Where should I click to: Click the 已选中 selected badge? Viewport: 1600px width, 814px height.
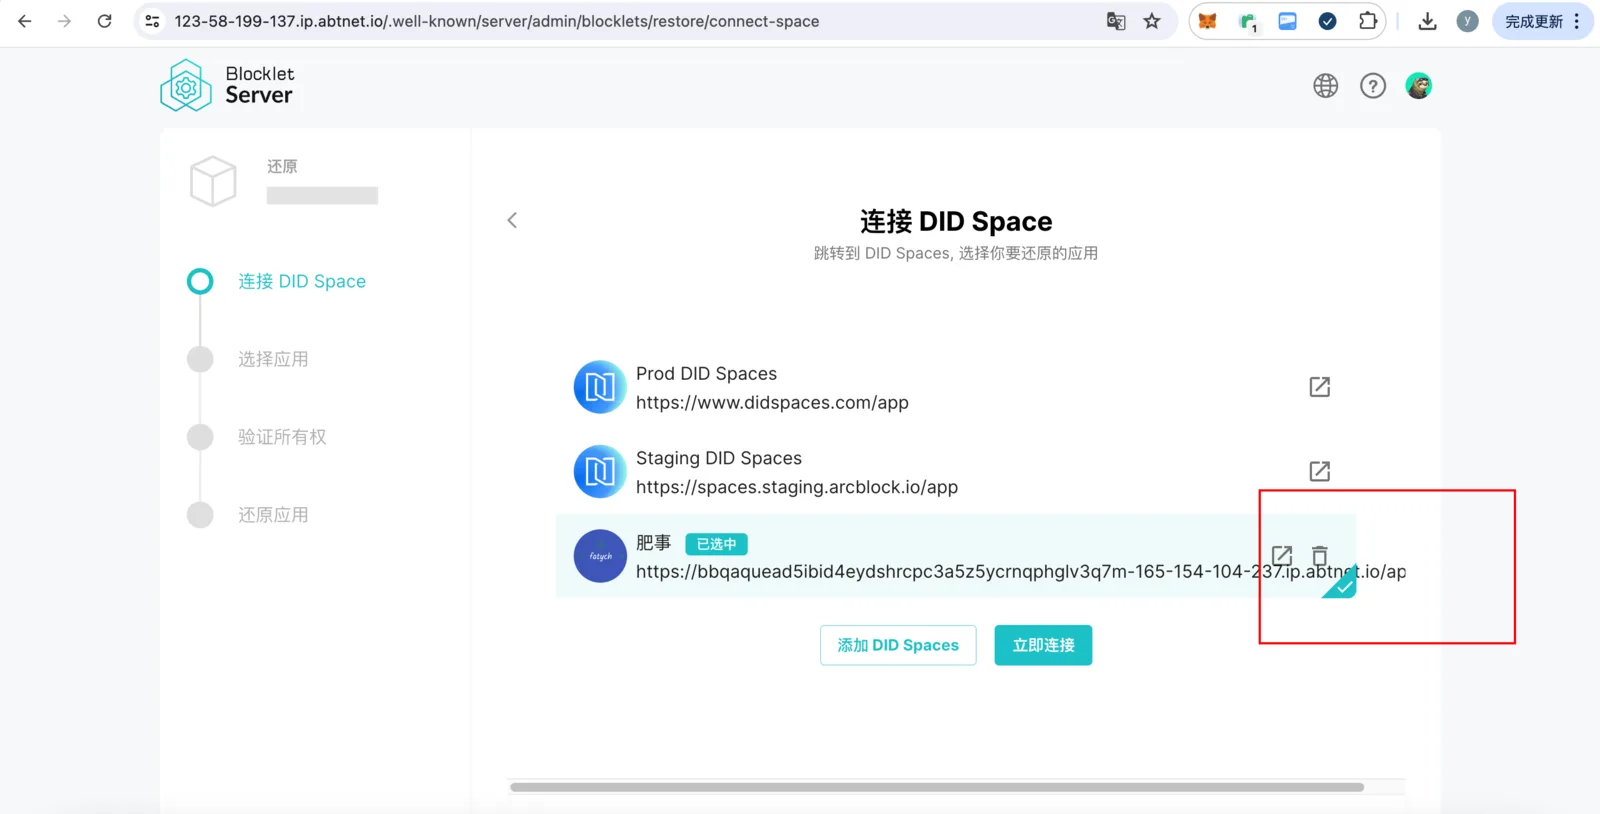pyautogui.click(x=716, y=544)
